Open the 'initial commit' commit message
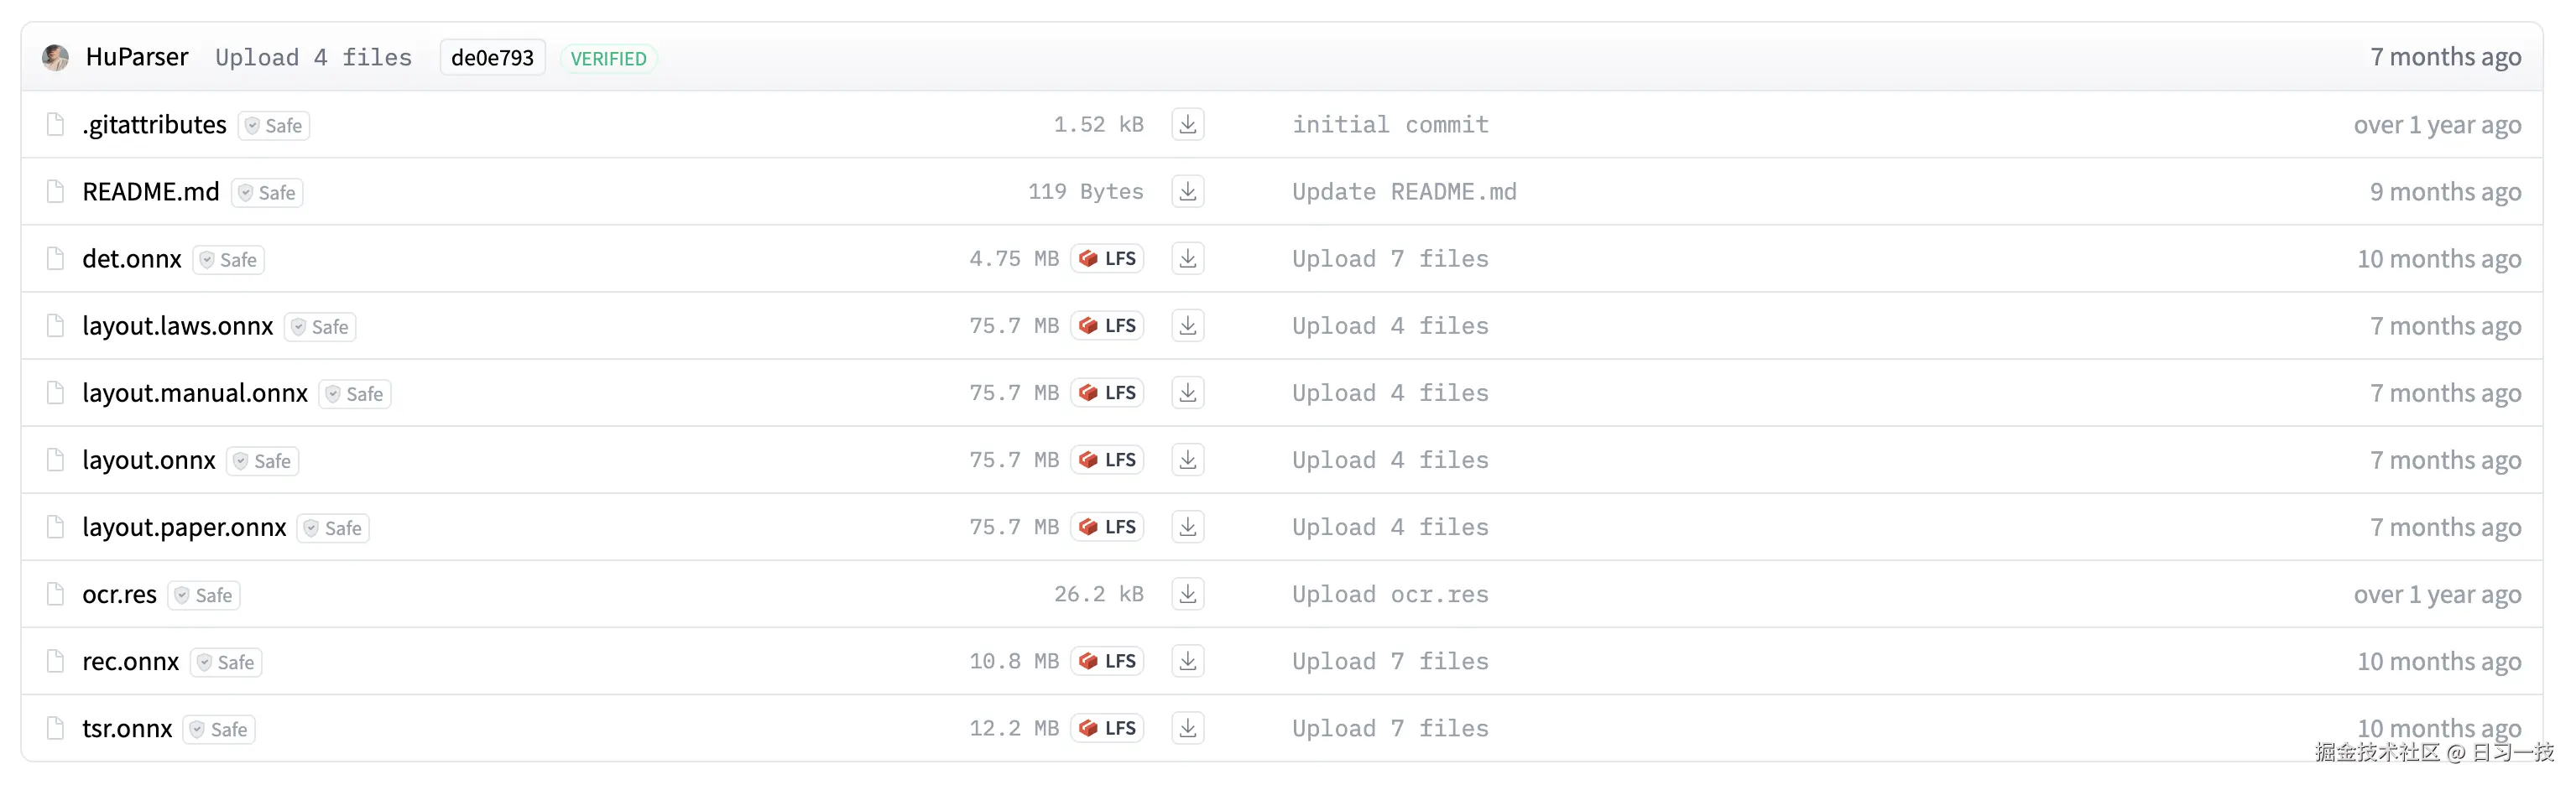 pos(1389,125)
